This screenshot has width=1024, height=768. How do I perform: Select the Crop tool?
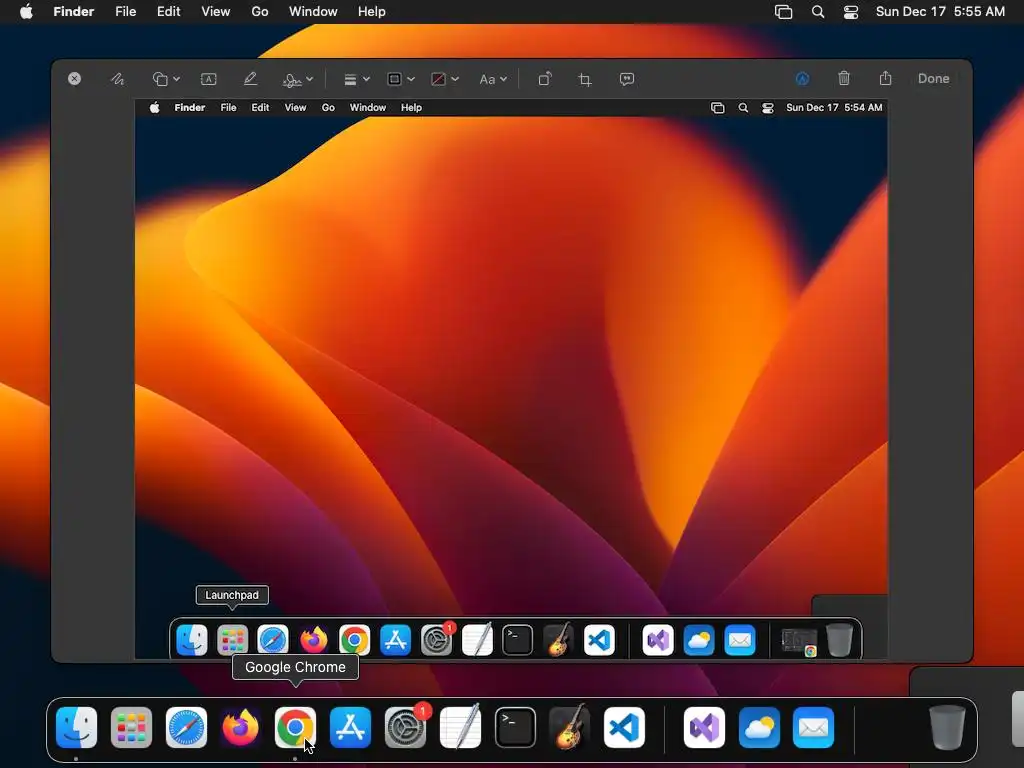pos(585,79)
